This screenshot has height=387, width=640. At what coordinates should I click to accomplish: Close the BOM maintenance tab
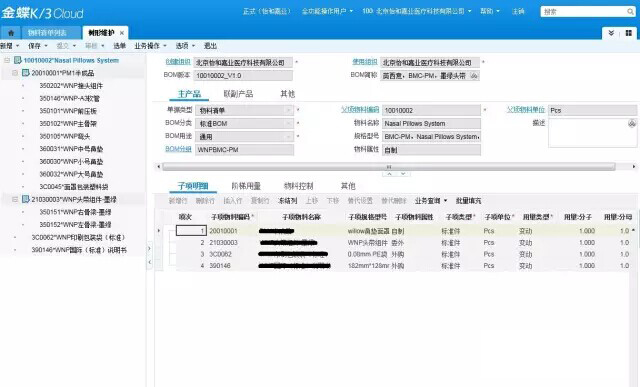[x=122, y=33]
